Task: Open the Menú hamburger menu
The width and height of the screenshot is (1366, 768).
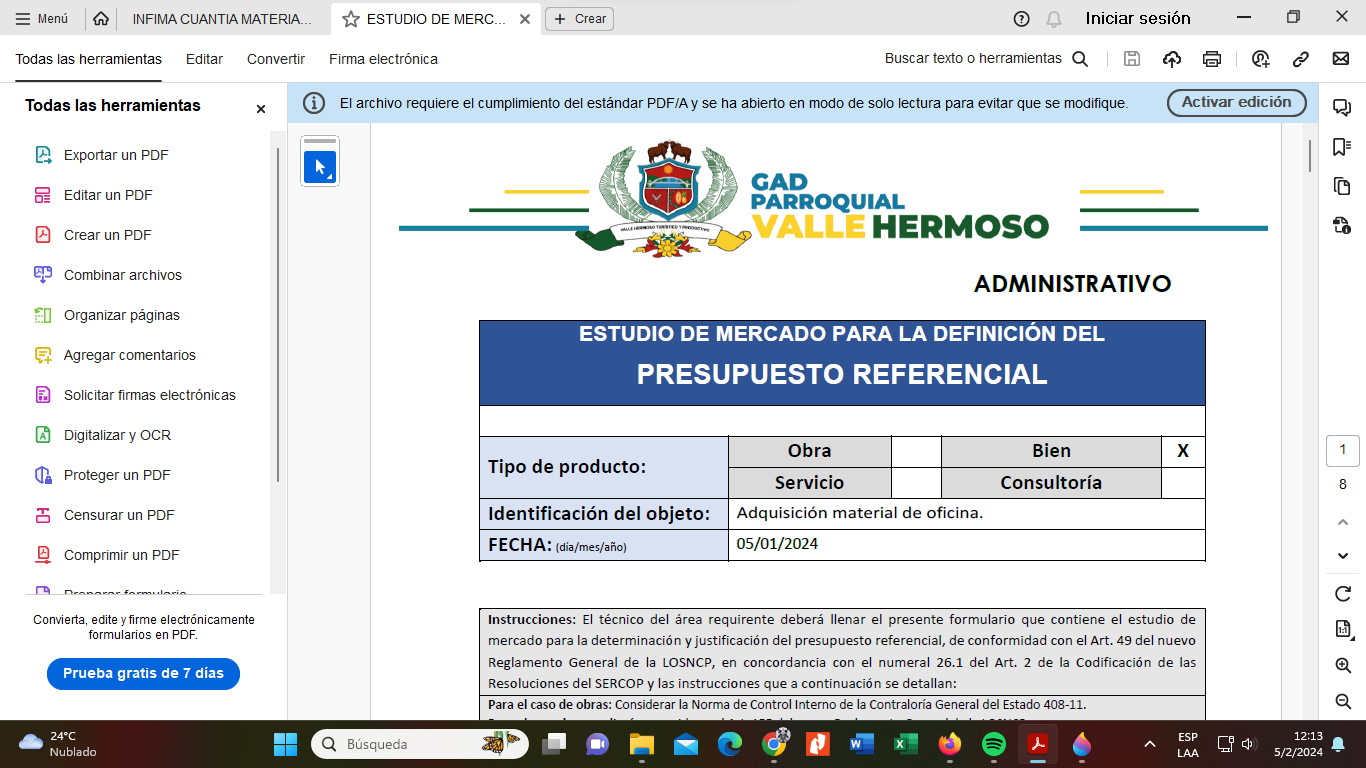Action: (x=42, y=19)
